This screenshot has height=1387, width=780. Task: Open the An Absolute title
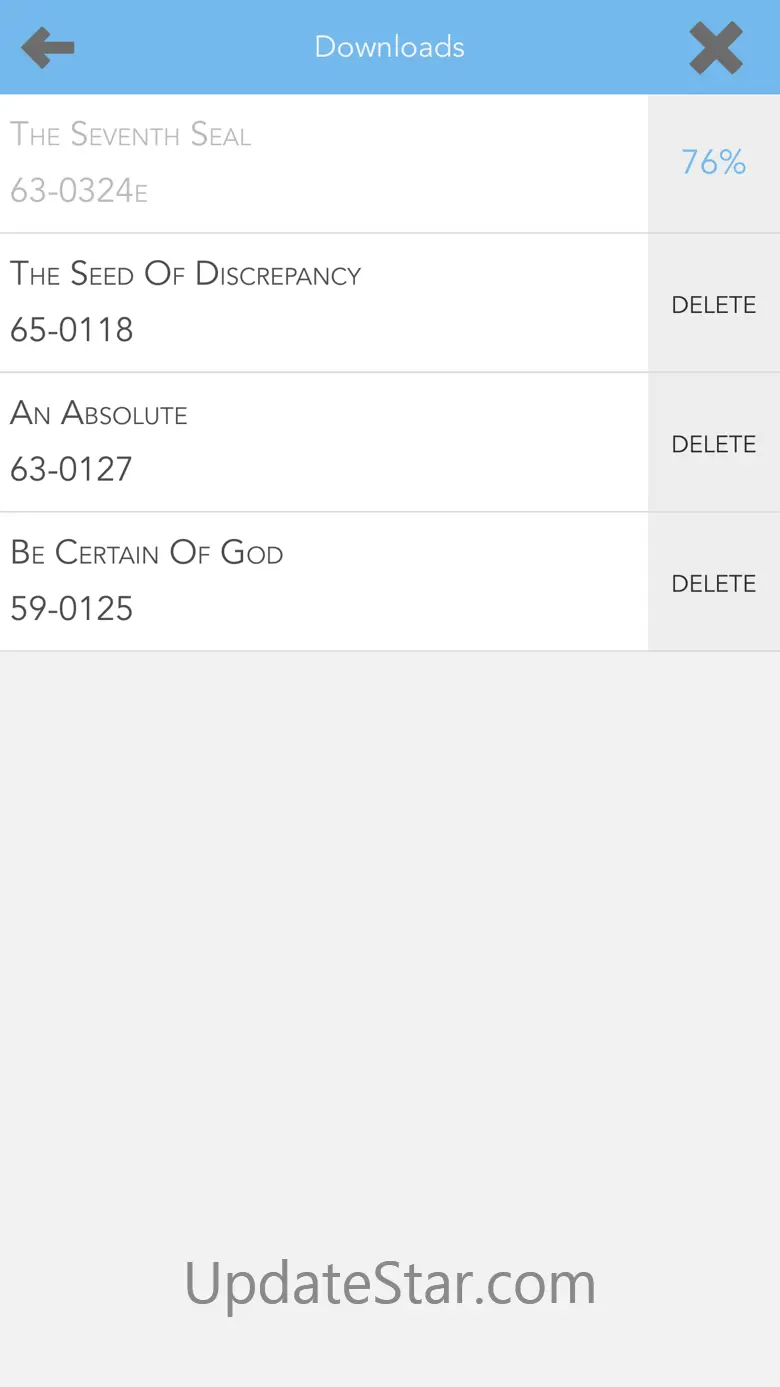[99, 413]
